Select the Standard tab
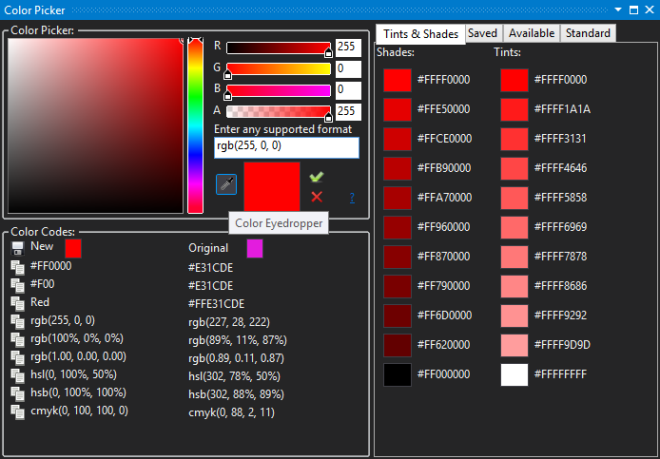Screen dimensions: 660x459 pyautogui.click(x=587, y=33)
